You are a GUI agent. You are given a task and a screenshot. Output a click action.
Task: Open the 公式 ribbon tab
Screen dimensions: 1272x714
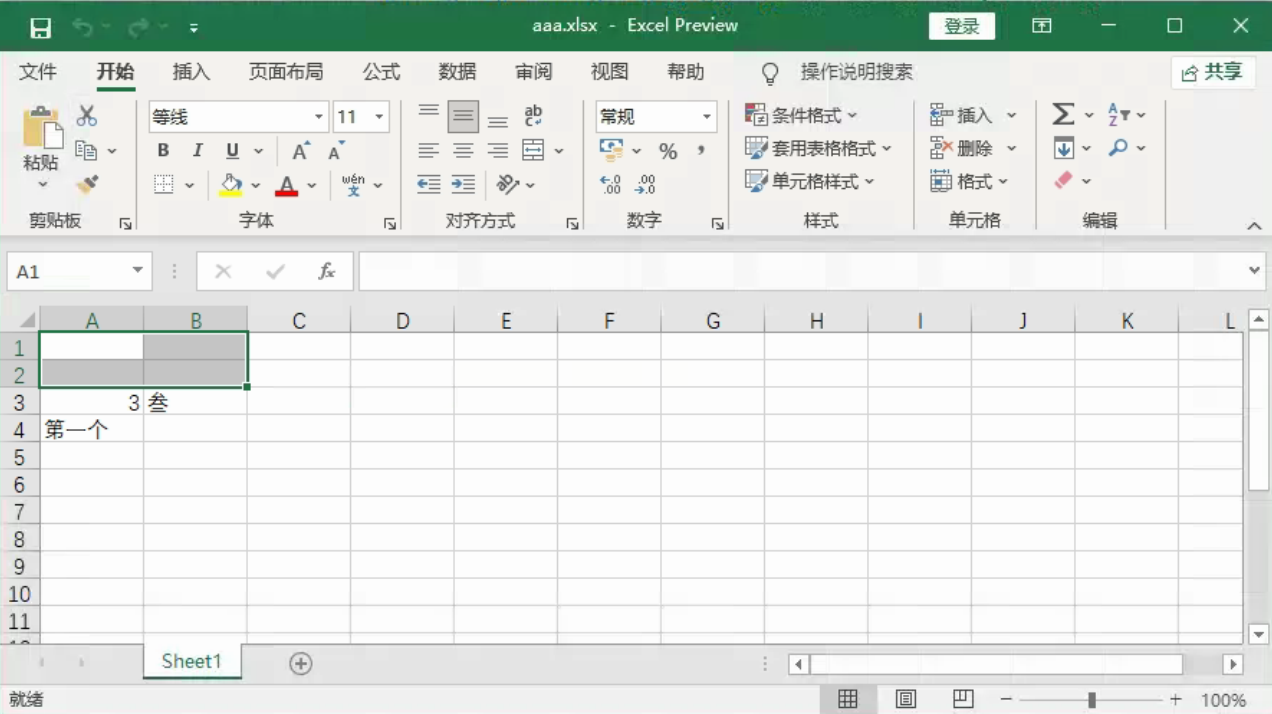pyautogui.click(x=381, y=72)
